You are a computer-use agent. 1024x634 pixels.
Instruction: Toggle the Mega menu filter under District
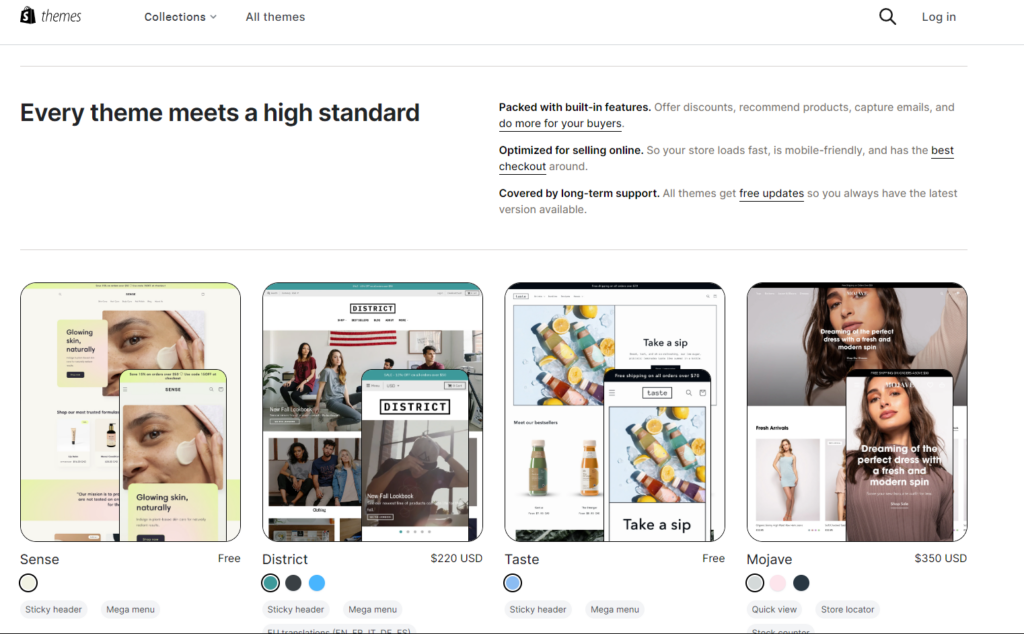click(x=372, y=609)
